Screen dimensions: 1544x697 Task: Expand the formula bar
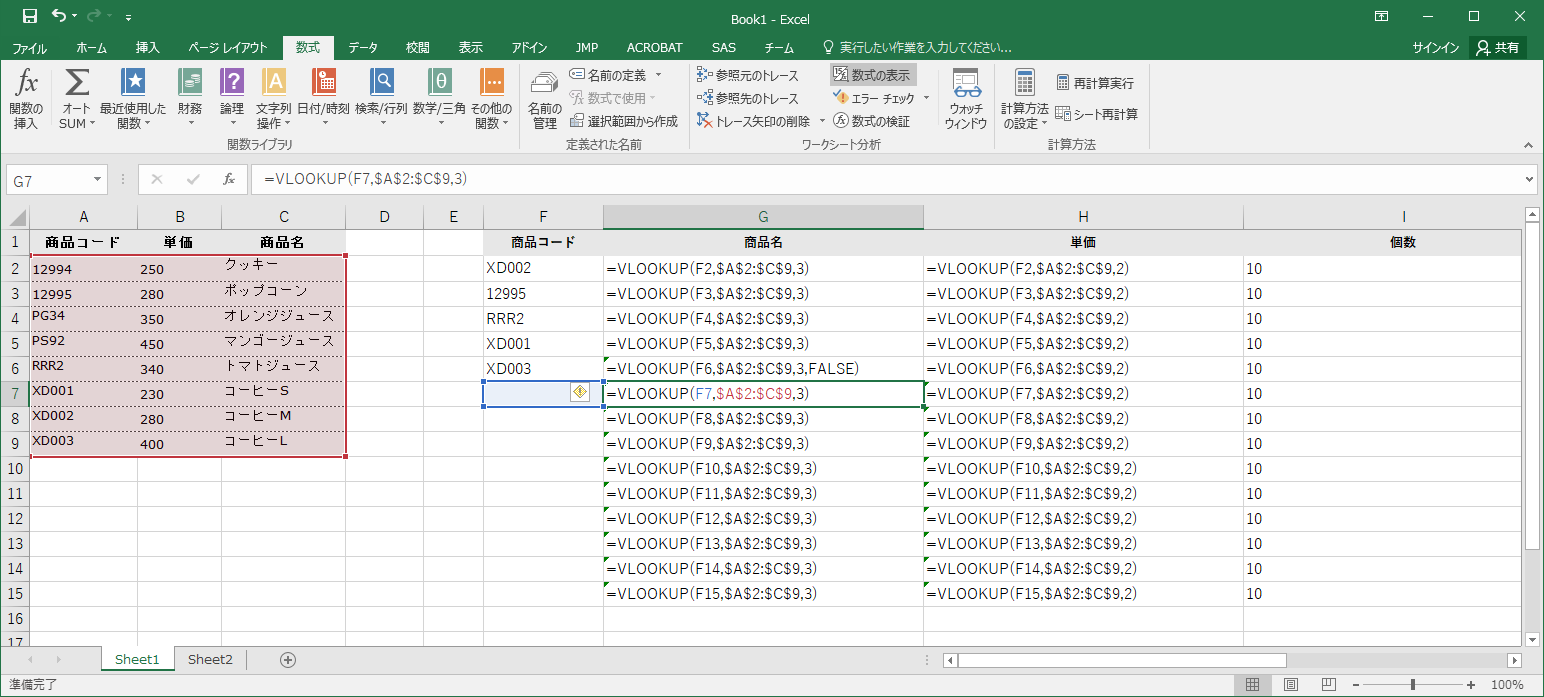click(x=1529, y=179)
